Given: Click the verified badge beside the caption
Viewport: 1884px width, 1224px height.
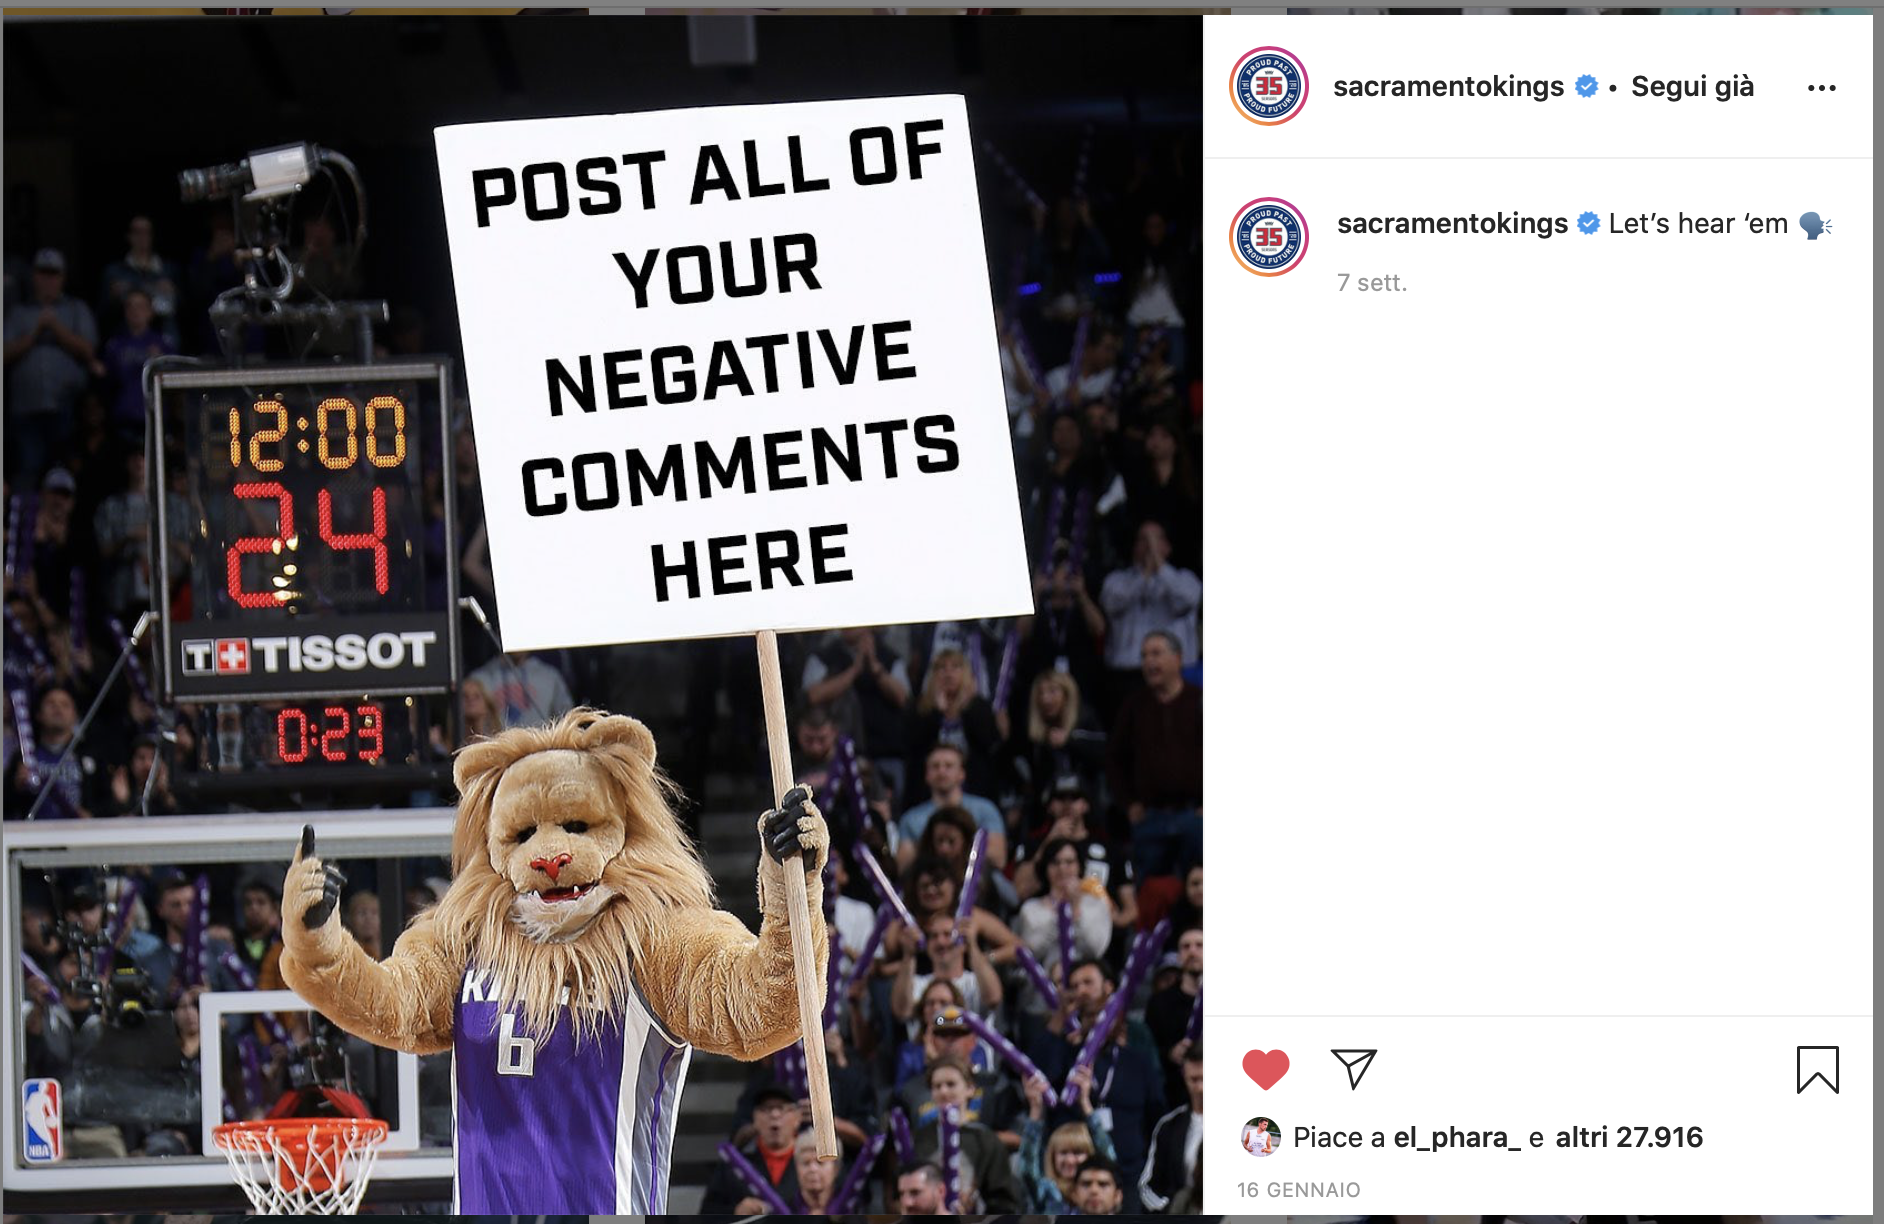Looking at the screenshot, I should coord(1588,224).
